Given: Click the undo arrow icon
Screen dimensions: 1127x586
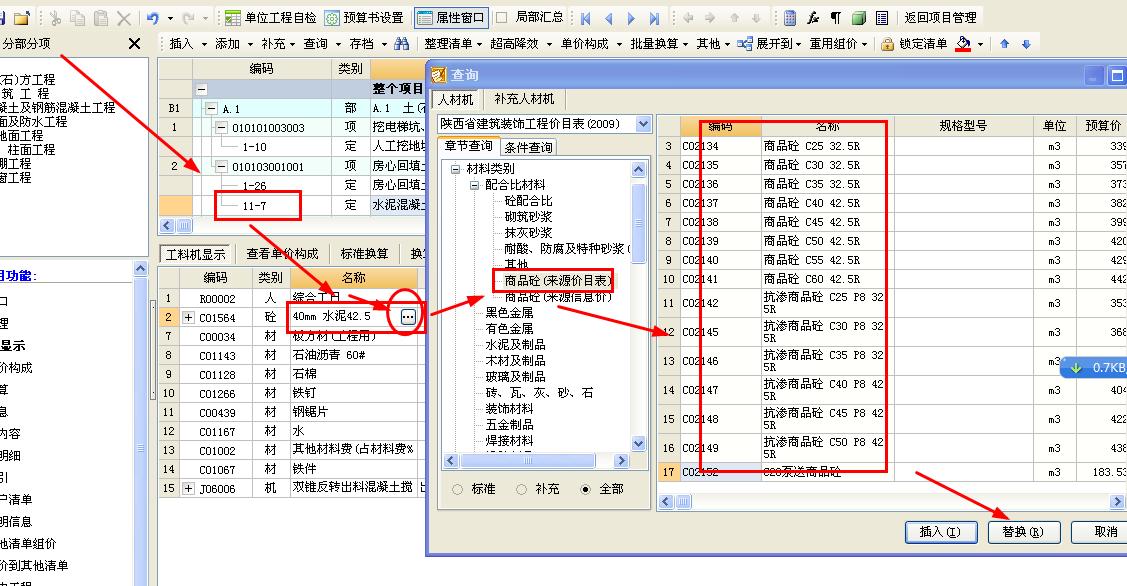Looking at the screenshot, I should click(x=152, y=18).
